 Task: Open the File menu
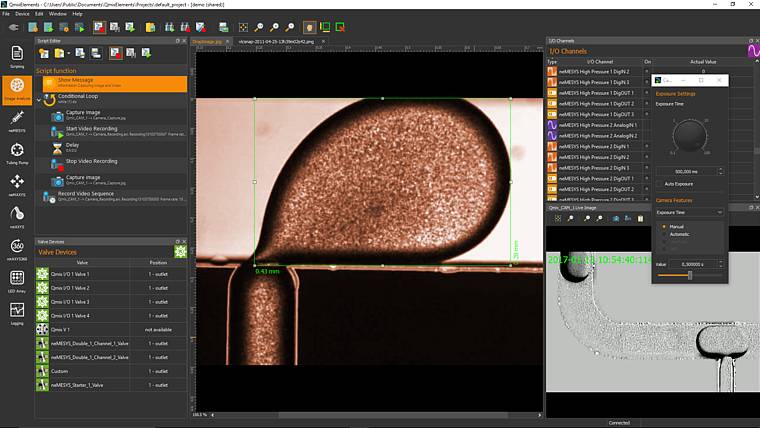click(x=6, y=14)
